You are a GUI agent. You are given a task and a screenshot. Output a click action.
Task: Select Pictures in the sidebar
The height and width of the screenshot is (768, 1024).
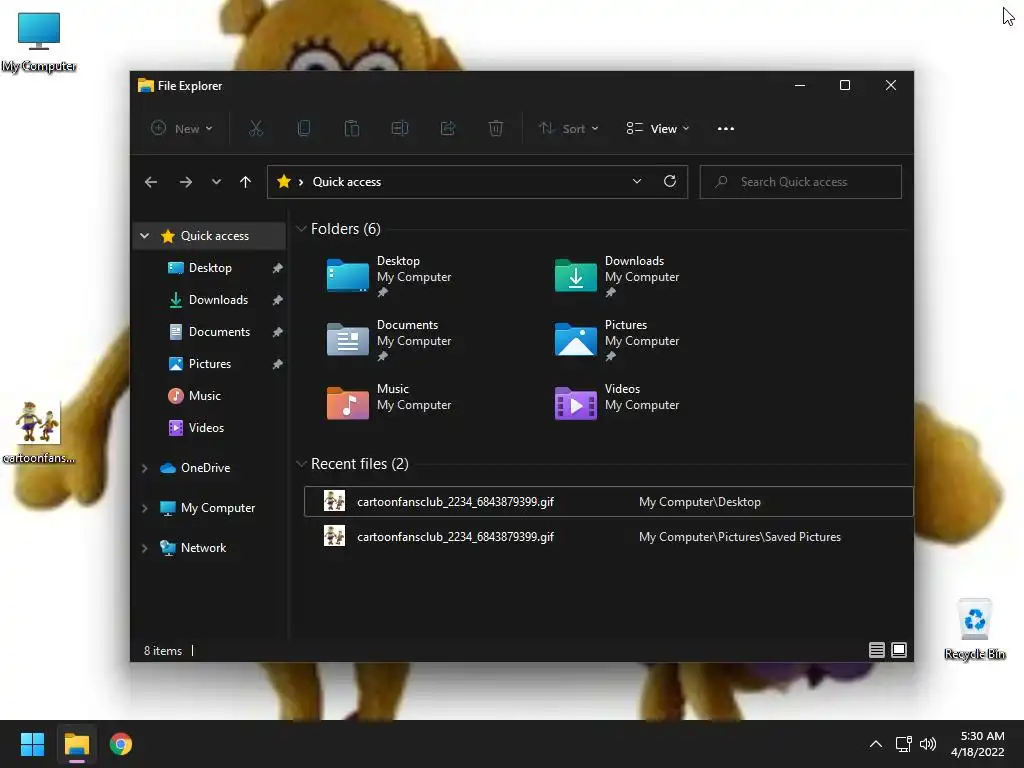[x=210, y=364]
